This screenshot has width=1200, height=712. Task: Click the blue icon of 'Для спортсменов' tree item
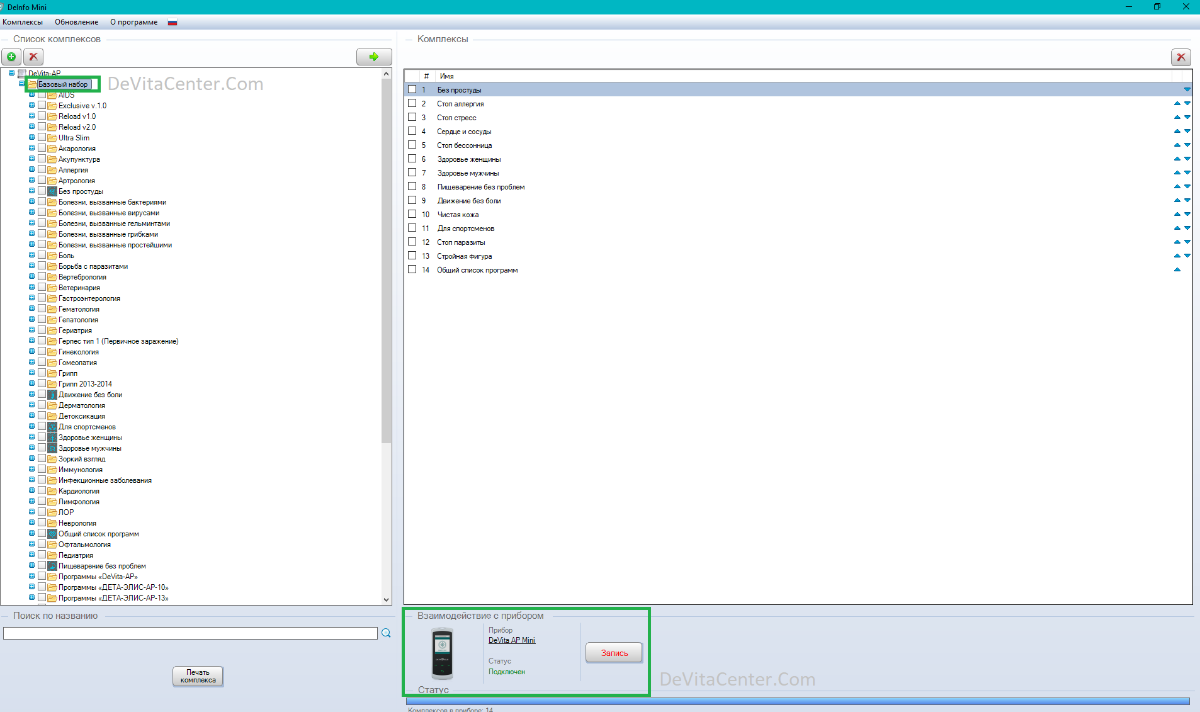pyautogui.click(x=52, y=427)
